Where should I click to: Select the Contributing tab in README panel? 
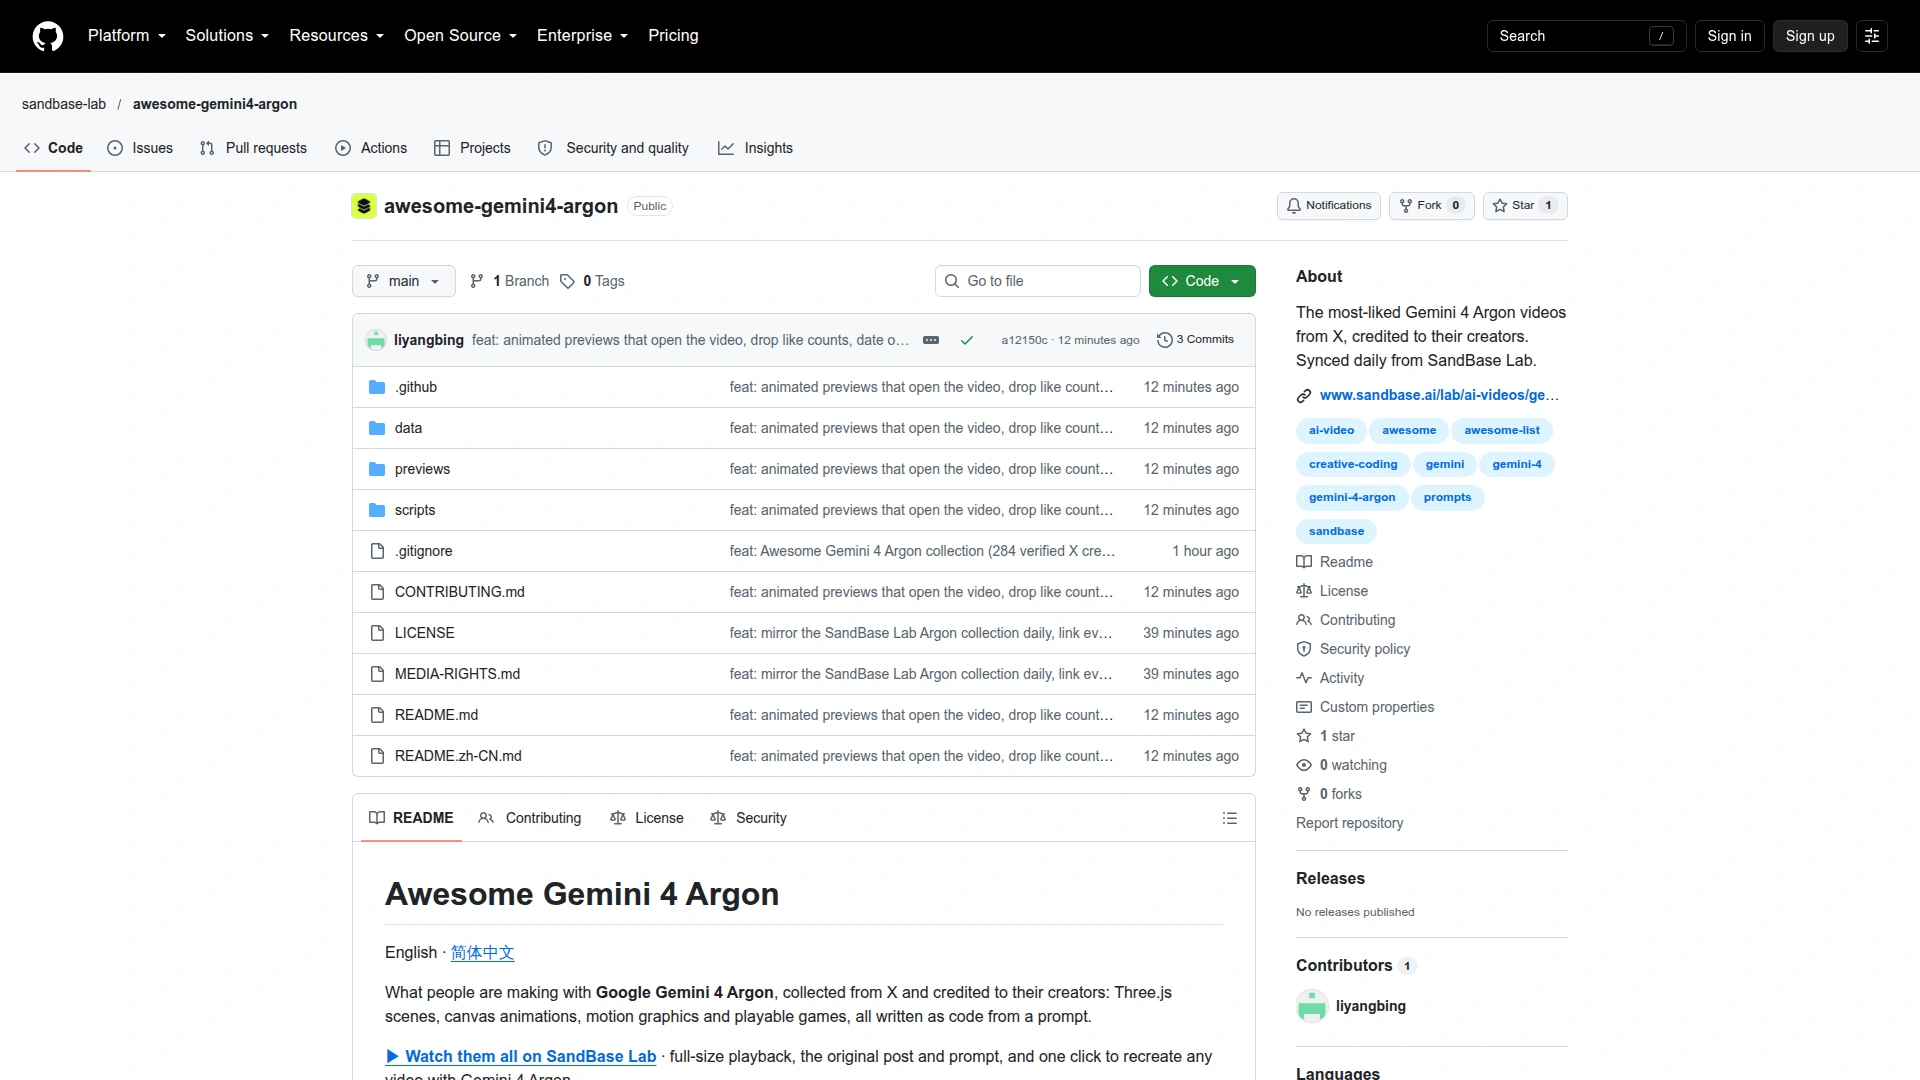click(x=530, y=818)
